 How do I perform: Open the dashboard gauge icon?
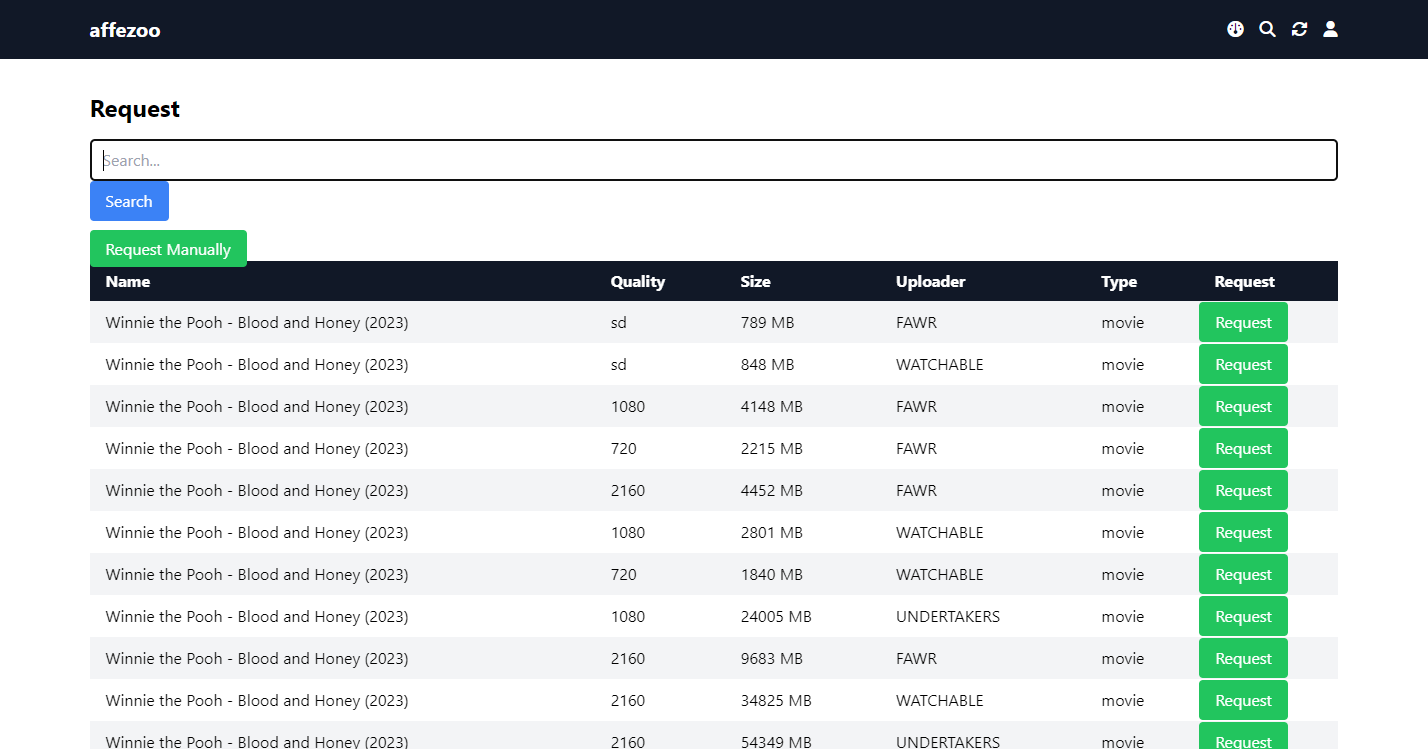click(1235, 29)
